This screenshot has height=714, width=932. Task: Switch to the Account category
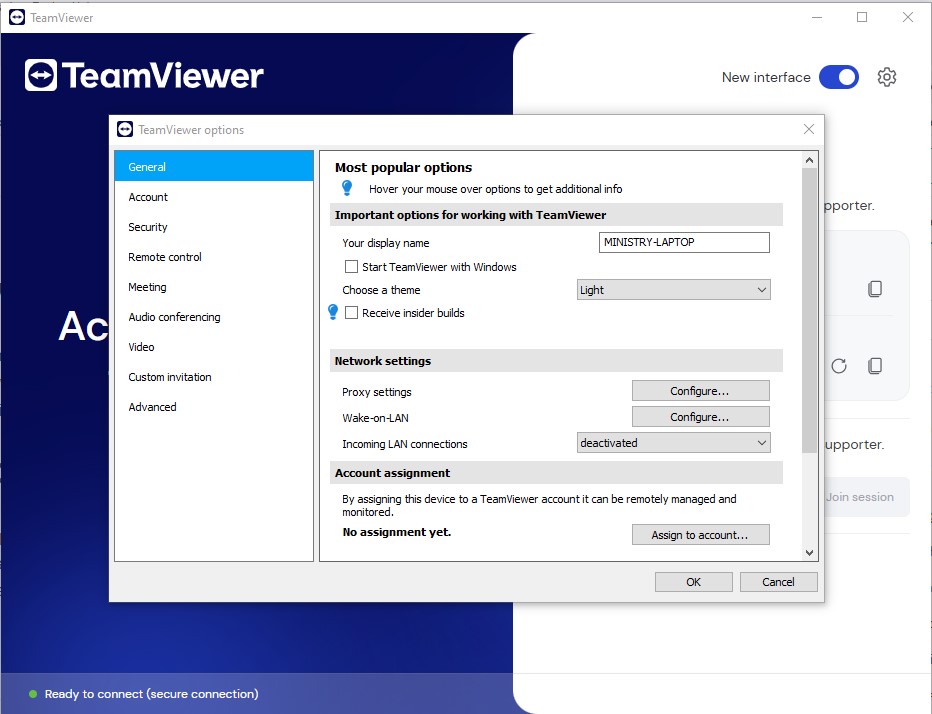[214, 197]
